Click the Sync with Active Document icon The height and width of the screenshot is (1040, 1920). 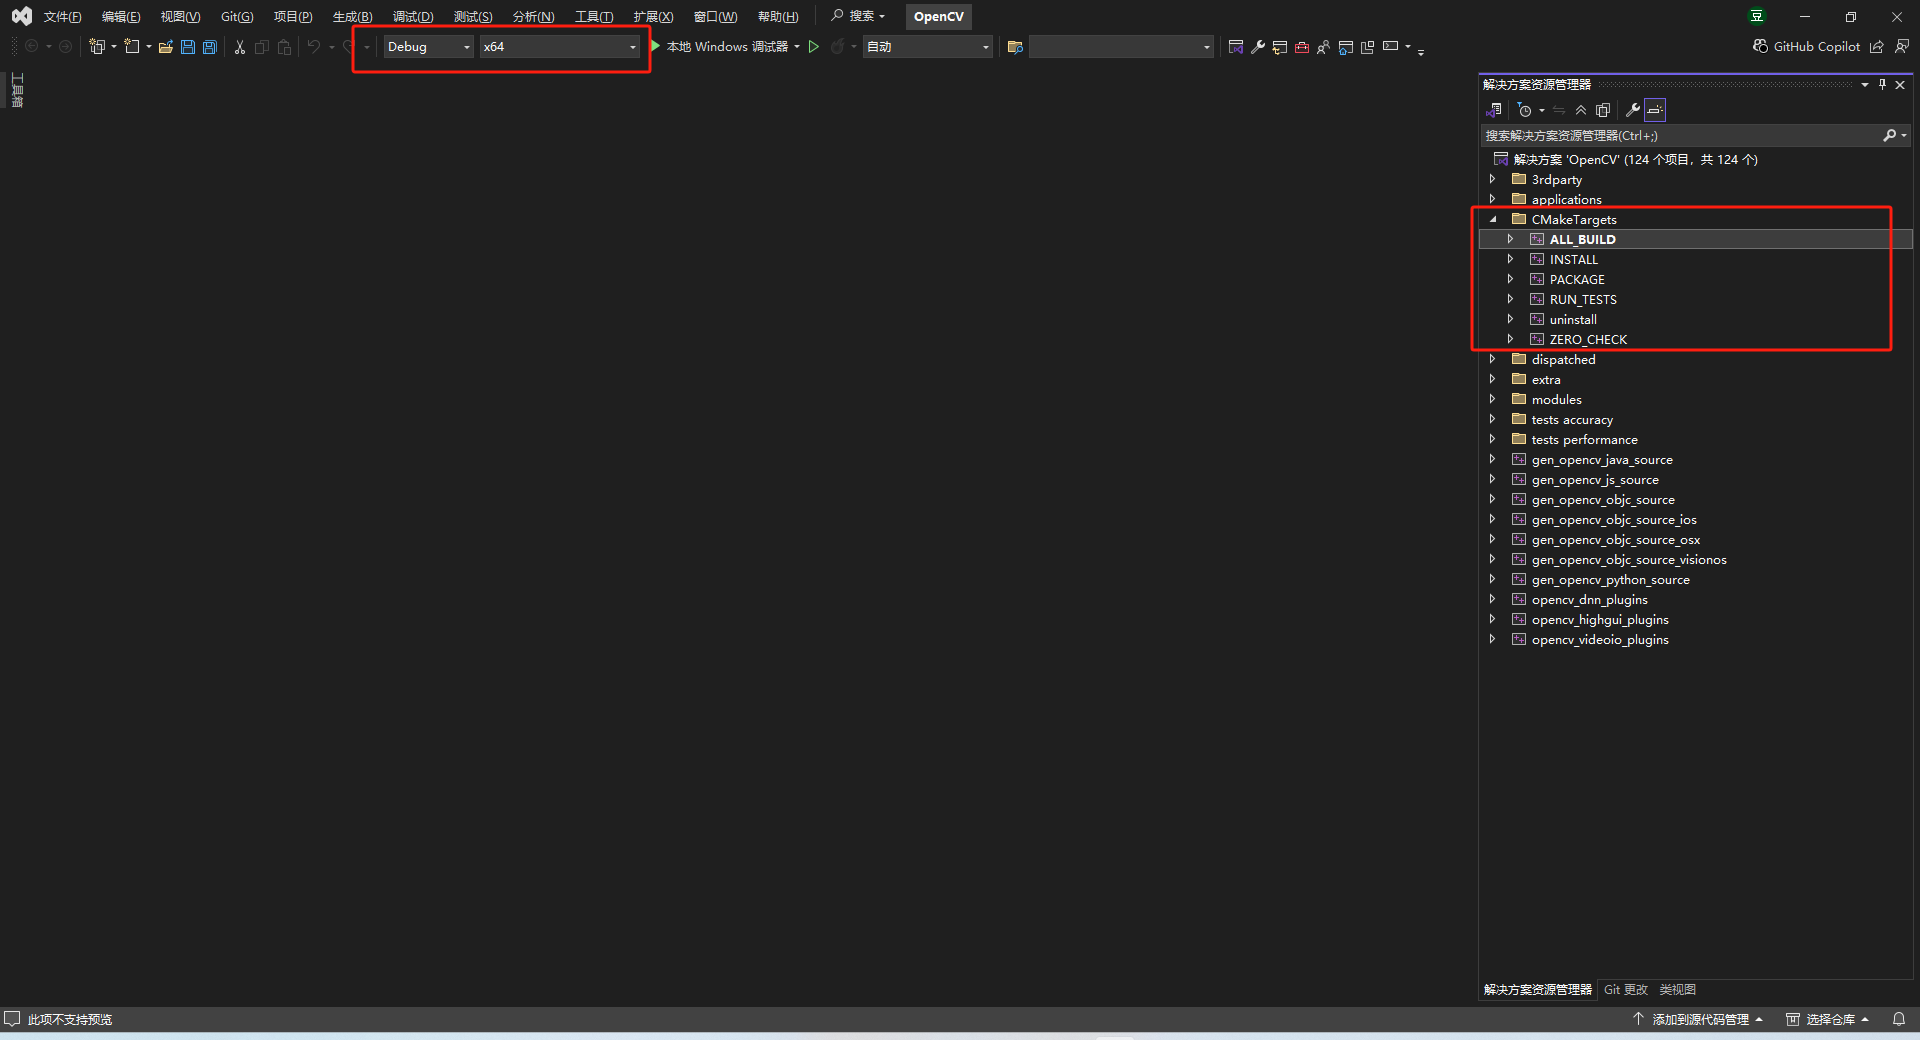[1558, 110]
